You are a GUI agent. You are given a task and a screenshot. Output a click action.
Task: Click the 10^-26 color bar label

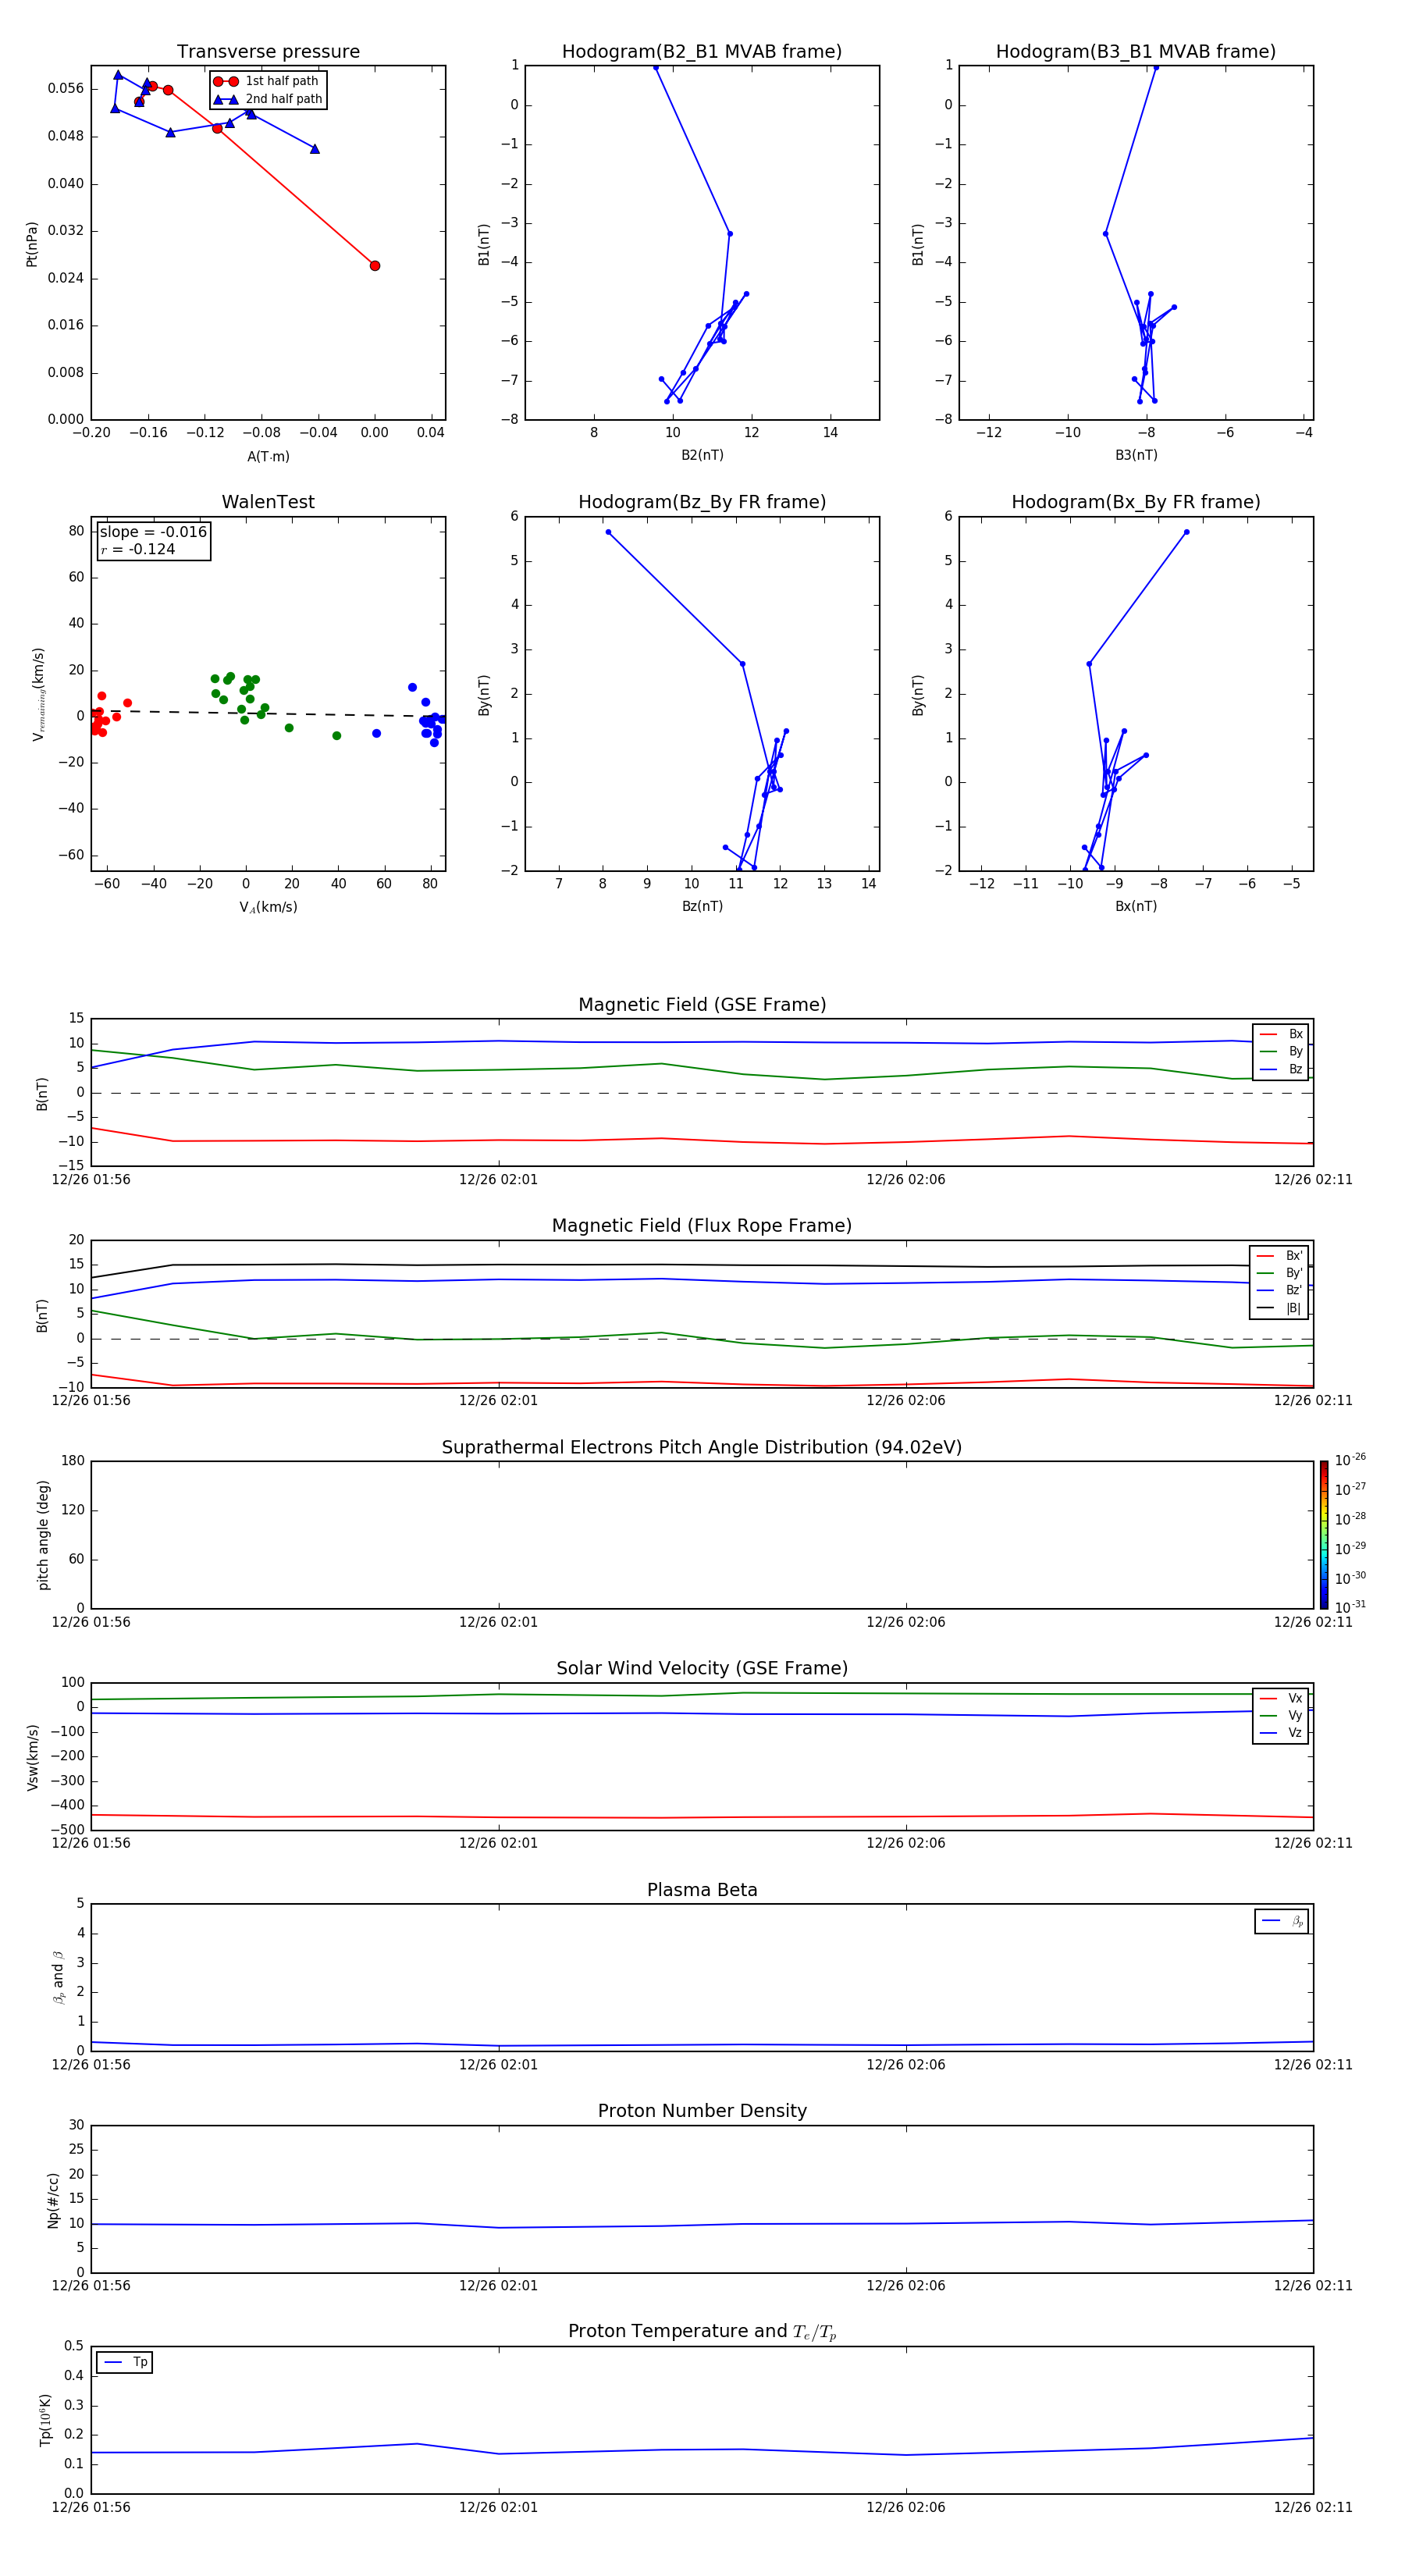click(1350, 1460)
